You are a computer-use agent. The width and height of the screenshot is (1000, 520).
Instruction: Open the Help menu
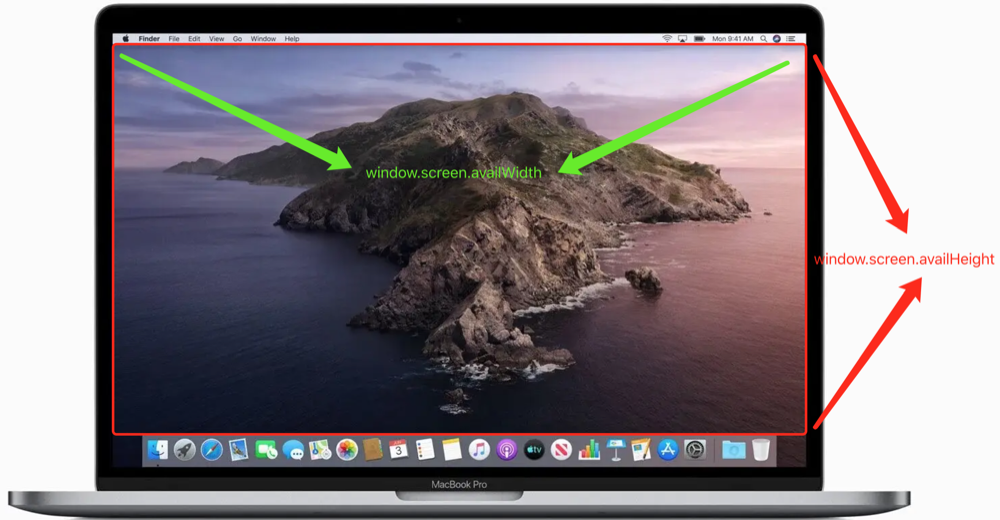292,38
